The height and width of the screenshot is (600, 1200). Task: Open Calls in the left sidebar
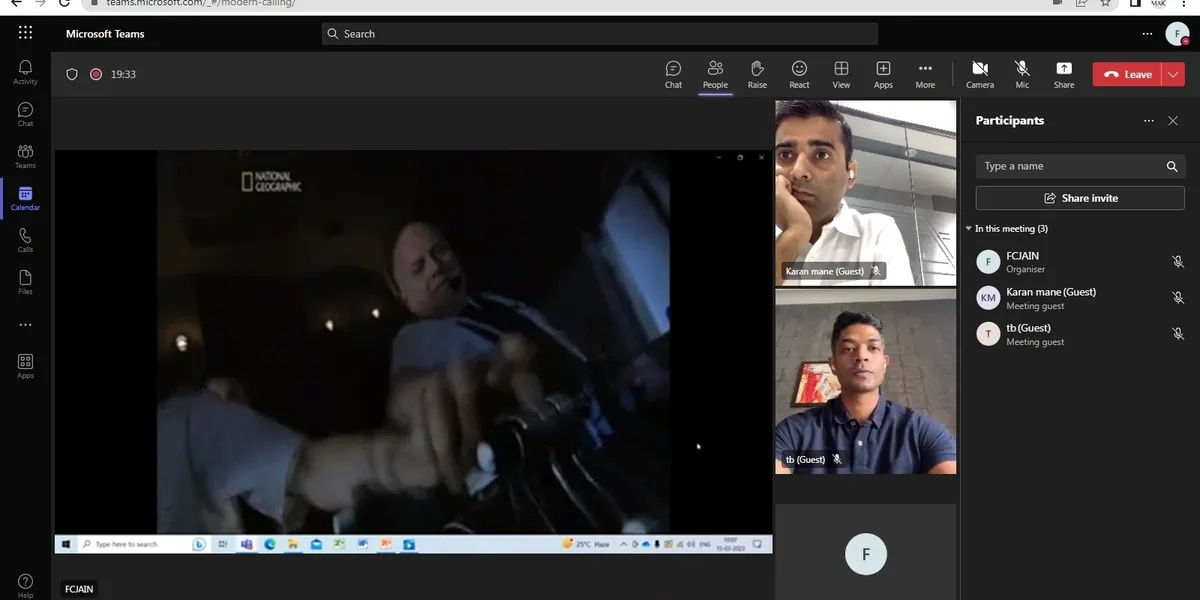point(25,240)
